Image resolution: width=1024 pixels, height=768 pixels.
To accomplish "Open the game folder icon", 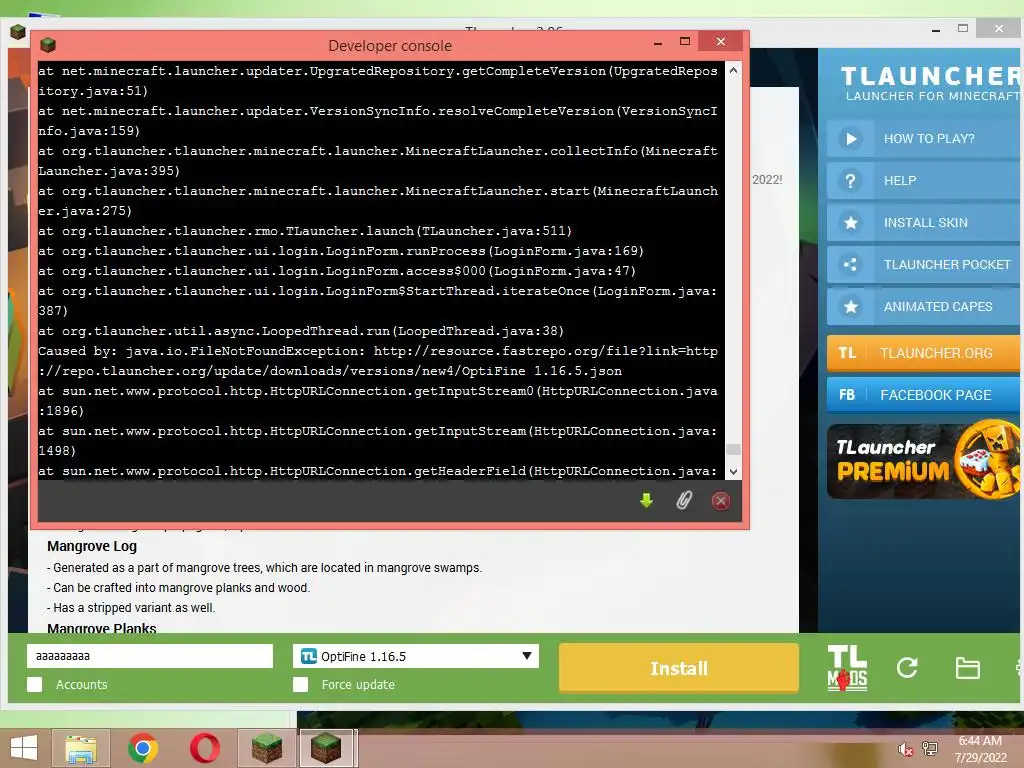I will pyautogui.click(x=967, y=668).
